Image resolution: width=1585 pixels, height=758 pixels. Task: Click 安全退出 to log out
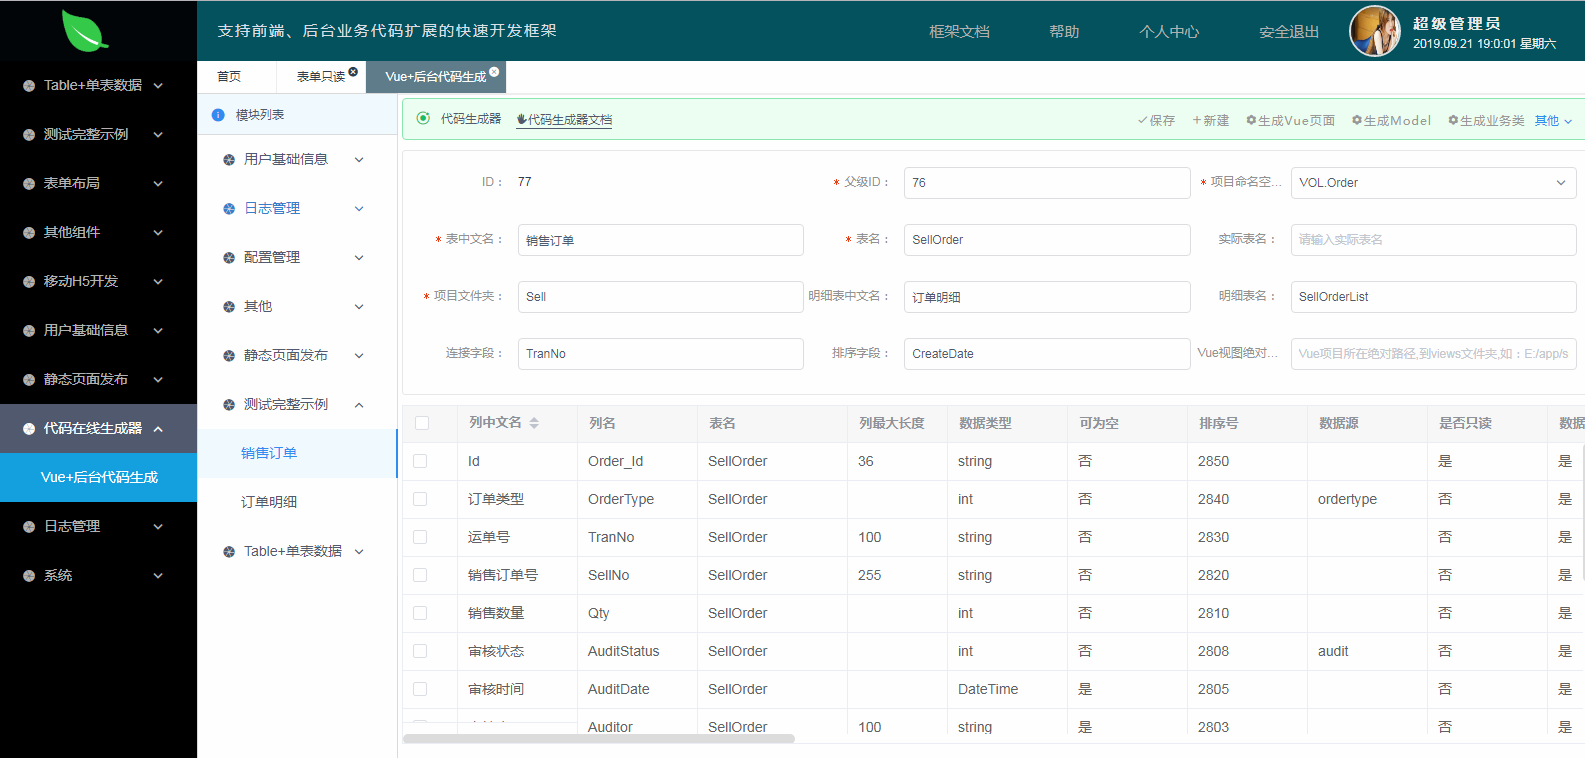[1289, 32]
